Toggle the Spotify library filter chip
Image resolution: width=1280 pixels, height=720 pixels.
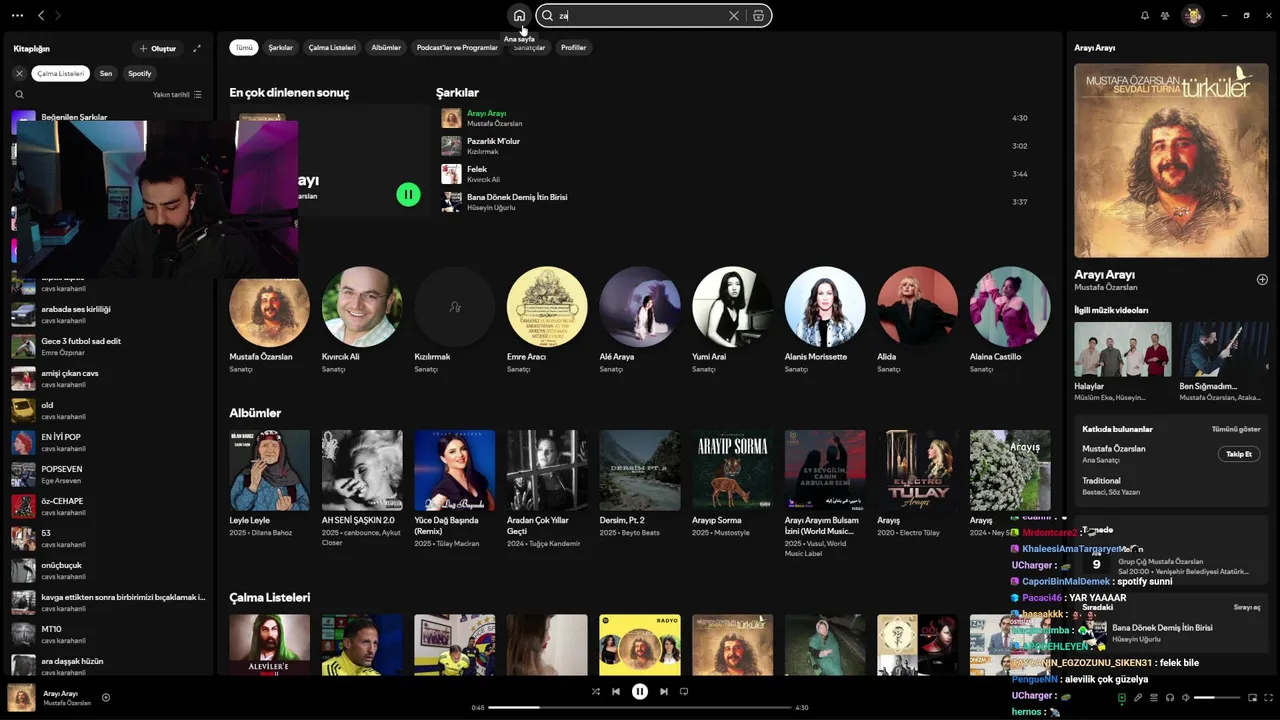(x=140, y=73)
